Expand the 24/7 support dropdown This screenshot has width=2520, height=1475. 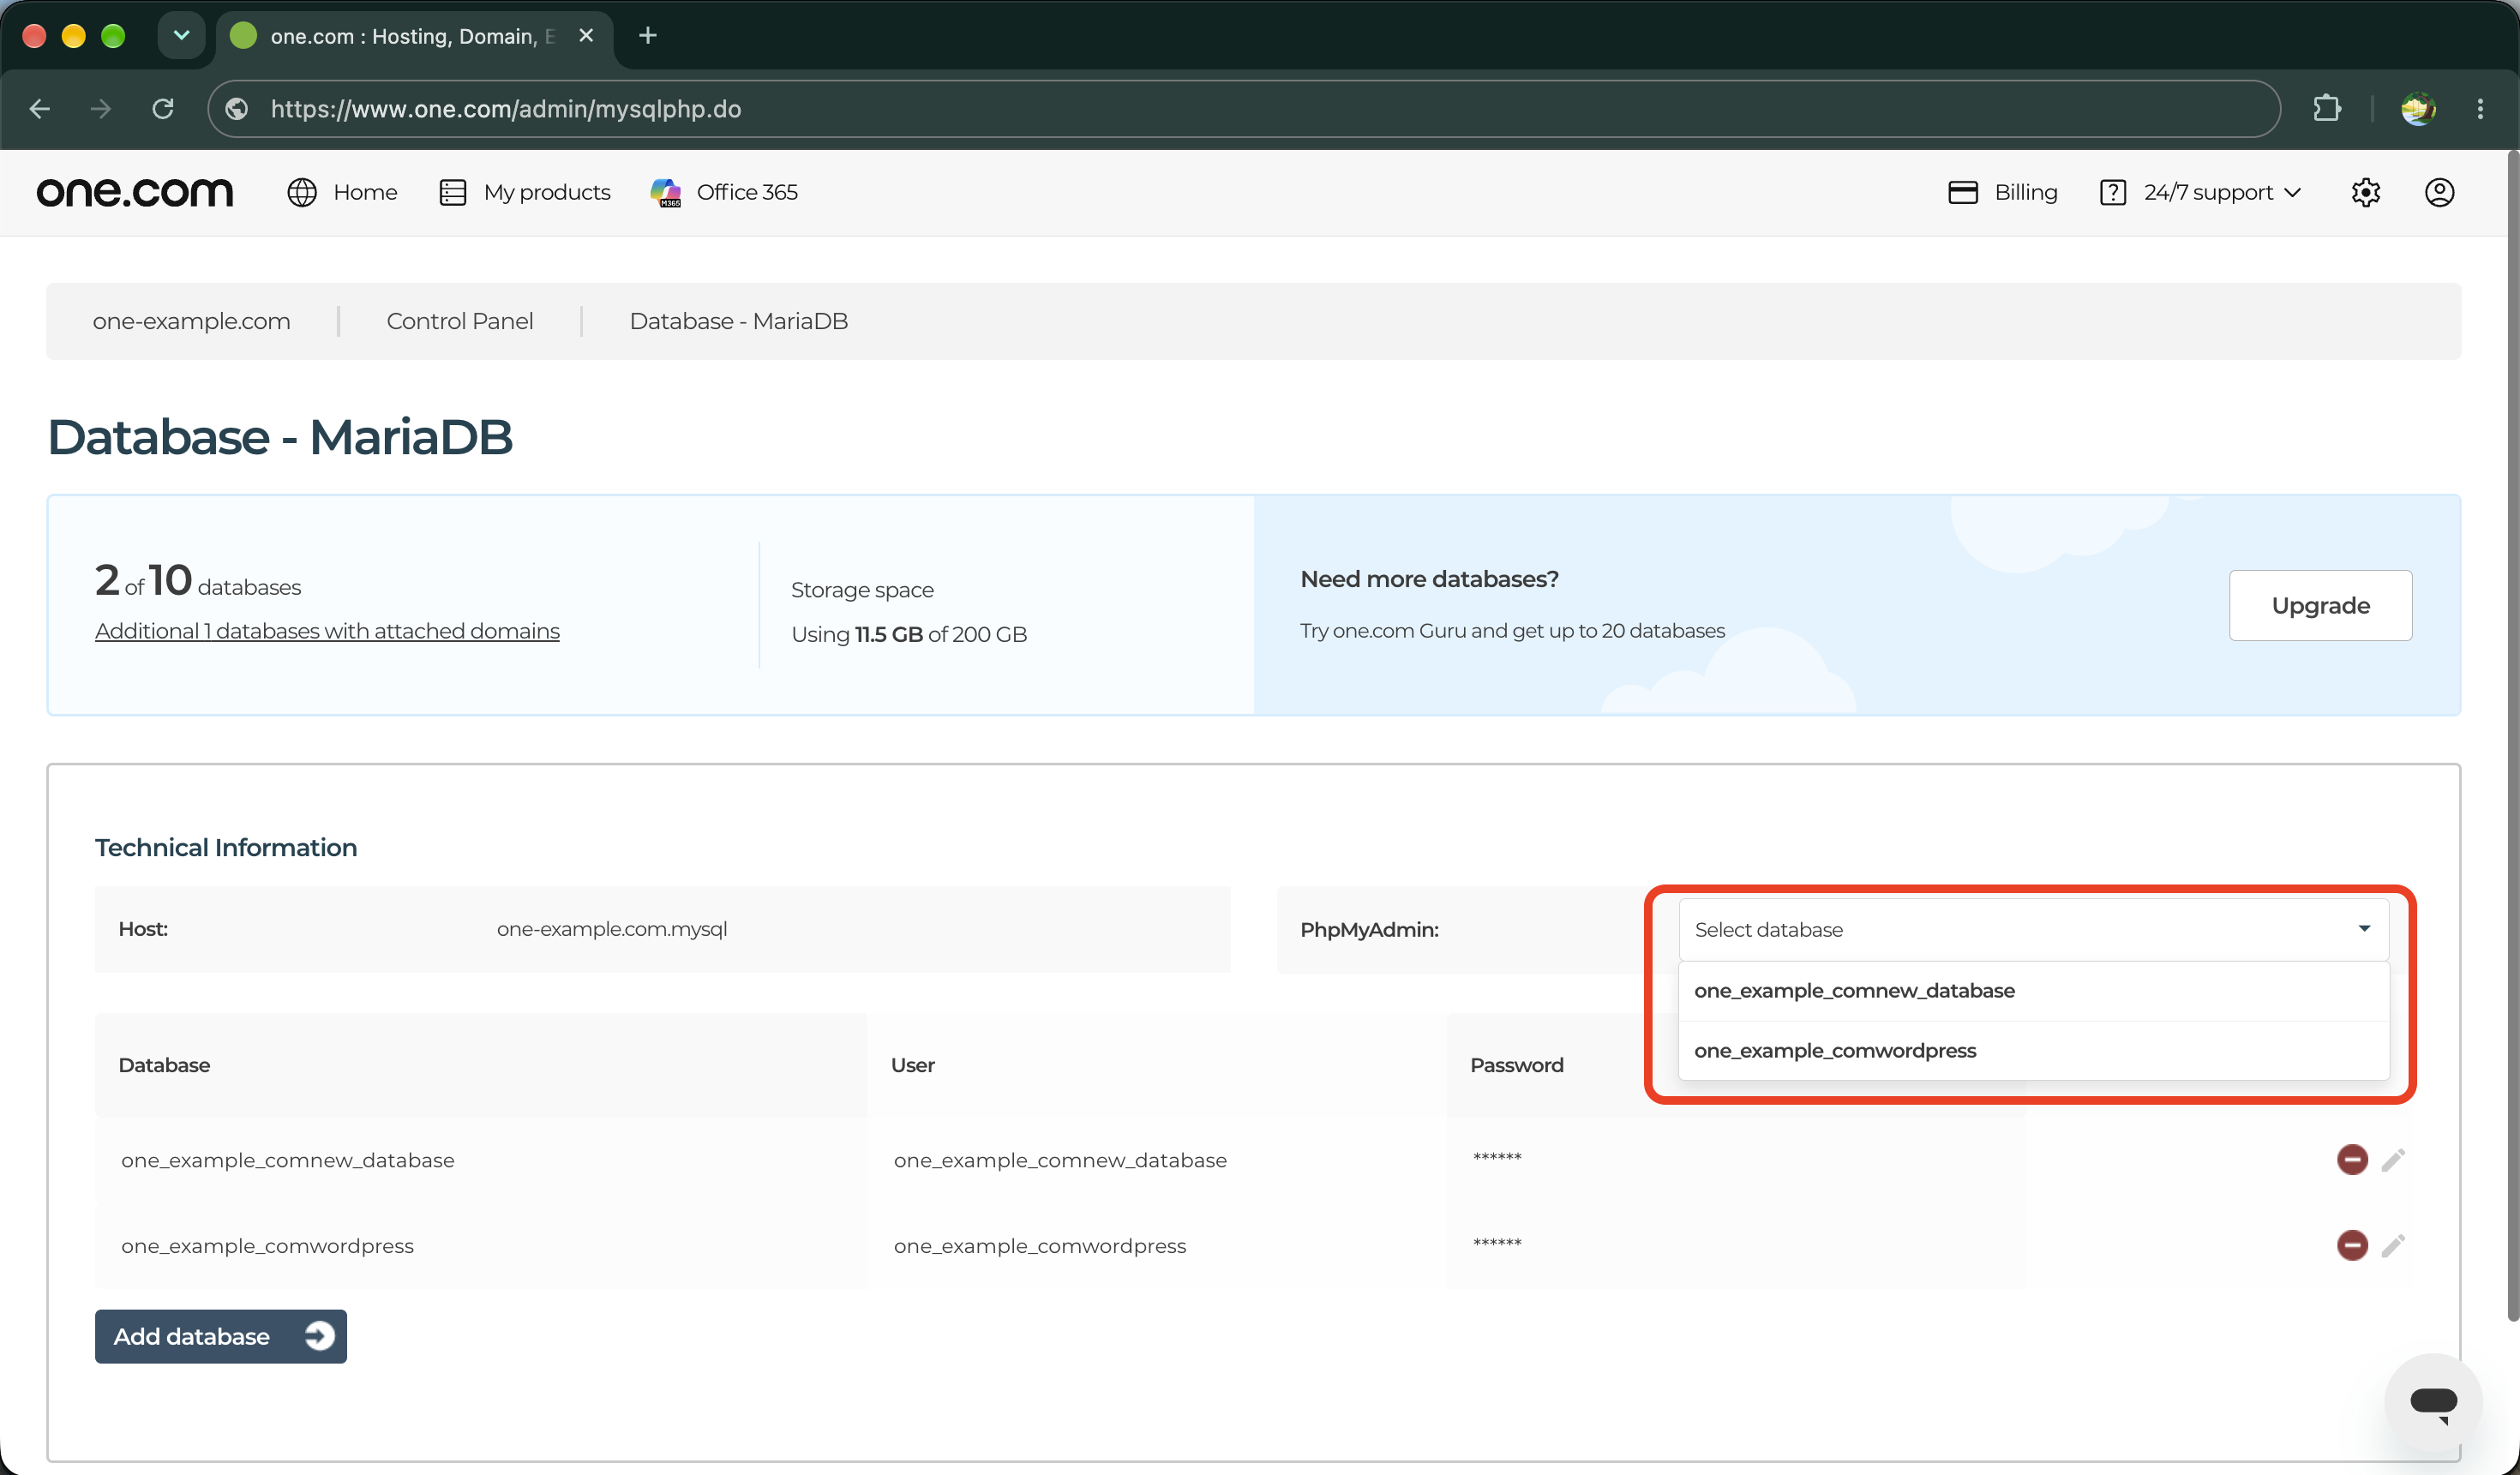click(2201, 192)
